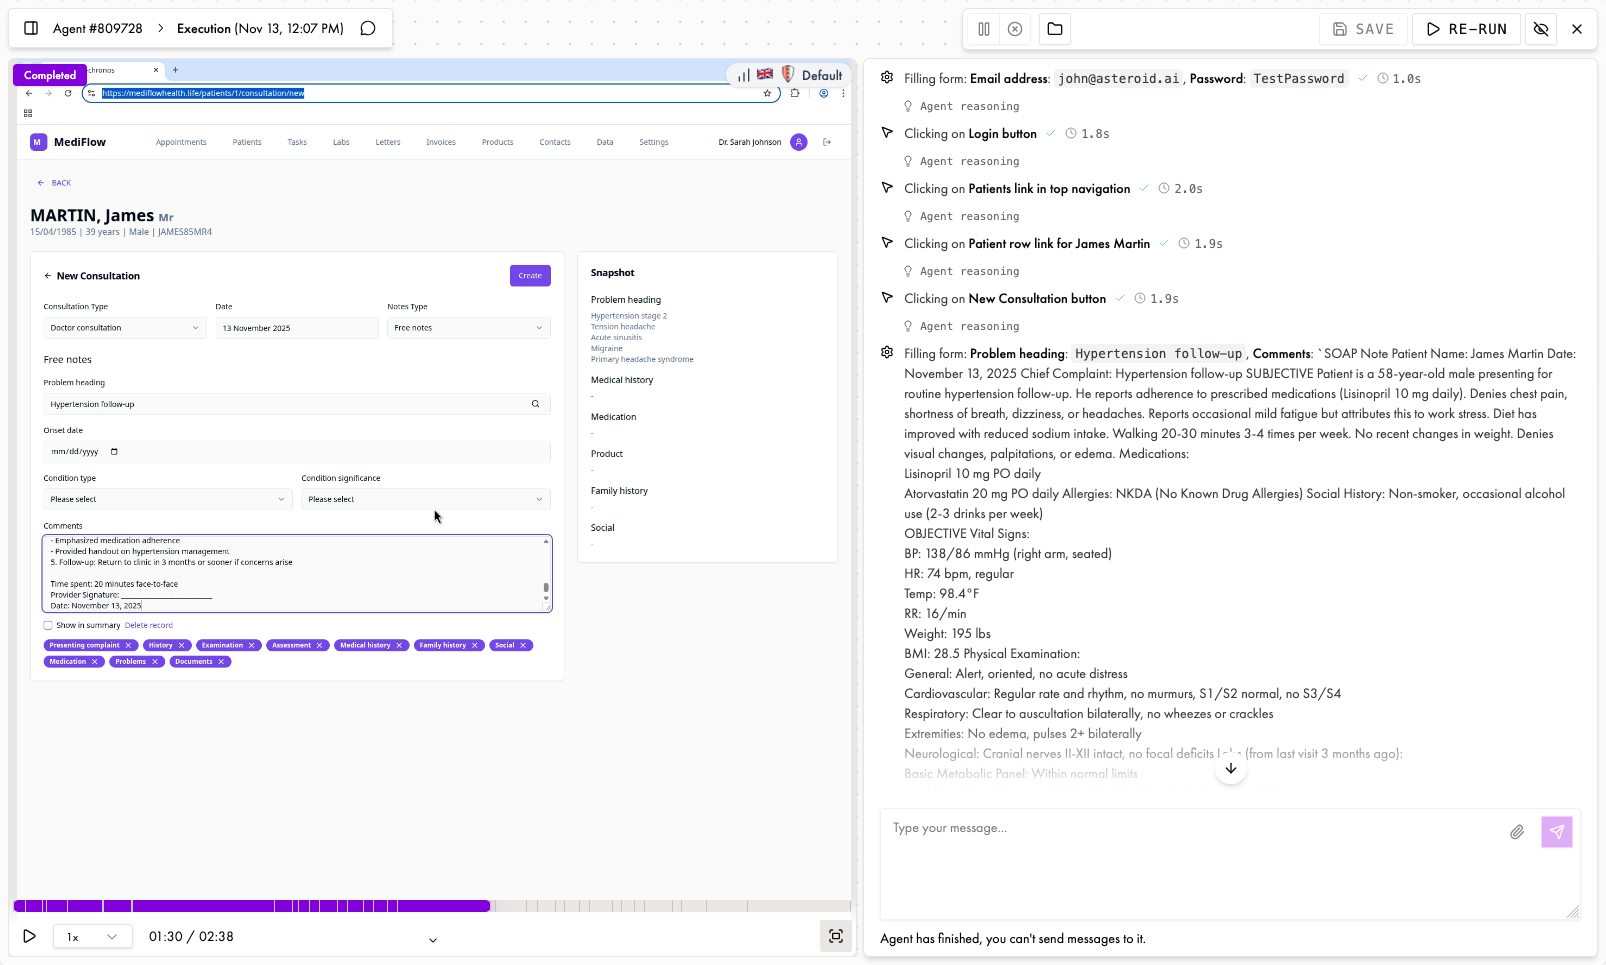The image size is (1606, 965).
Task: Remove the Social tag
Action: coord(523,645)
